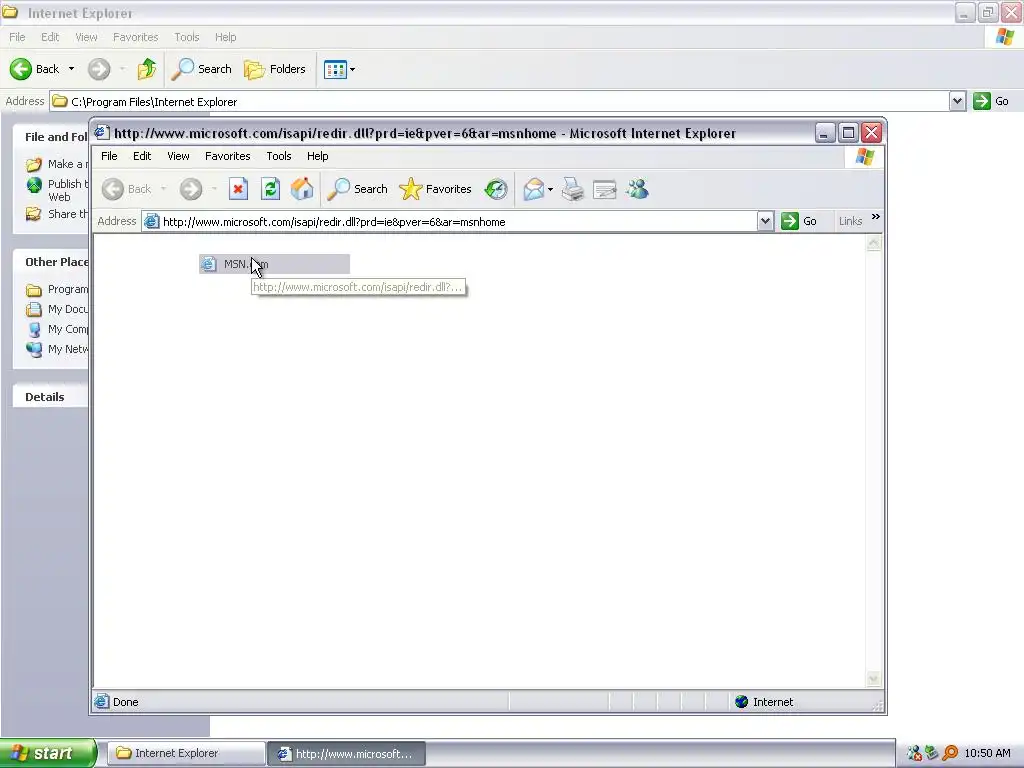Toggle the Folders pane button
The height and width of the screenshot is (768, 1024).
275,69
